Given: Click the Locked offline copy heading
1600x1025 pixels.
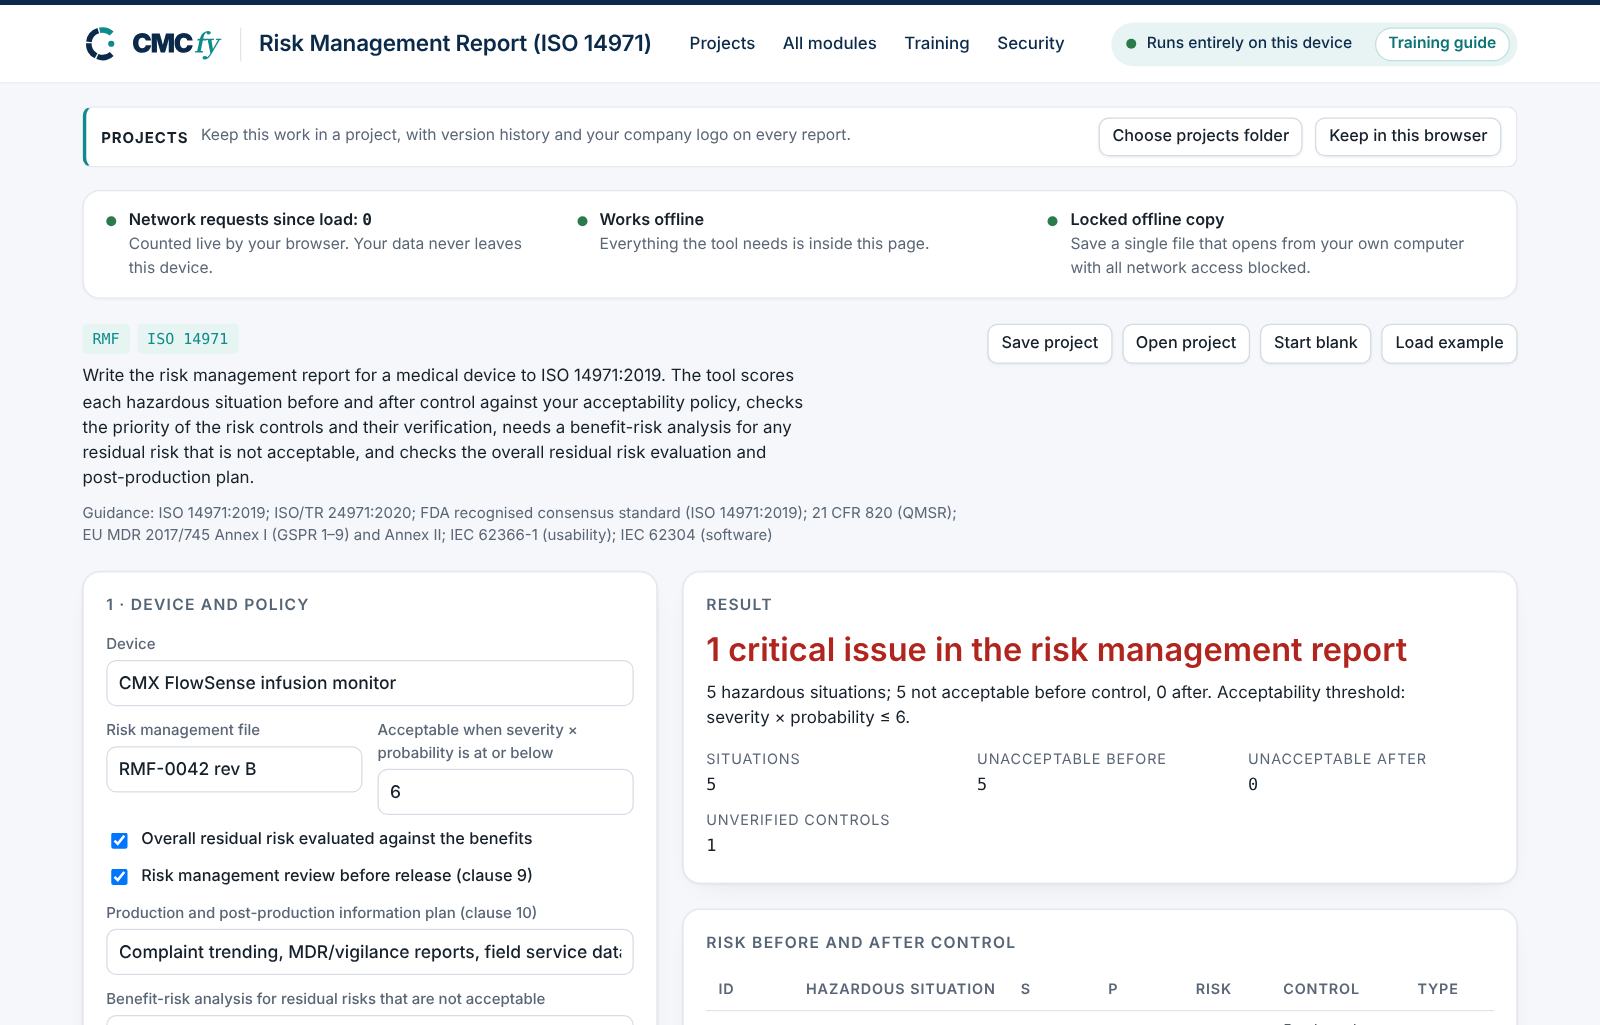Looking at the screenshot, I should point(1147,219).
